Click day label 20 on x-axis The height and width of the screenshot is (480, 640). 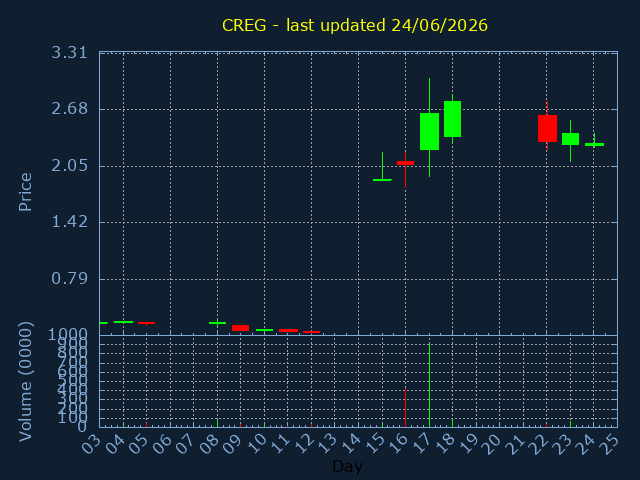tap(492, 444)
